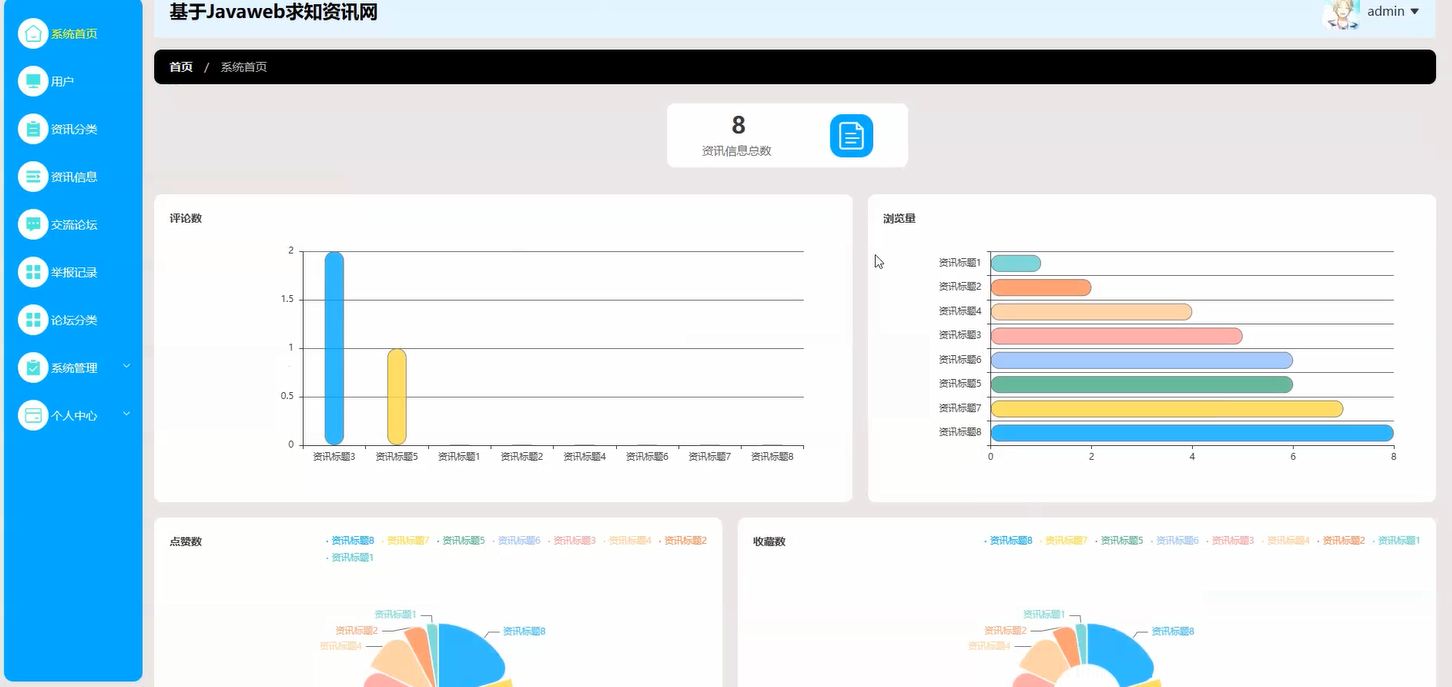This screenshot has height=687, width=1452.
Task: Toggle 资讯标题2 legend in 点赞数 chart
Action: [x=683, y=541]
